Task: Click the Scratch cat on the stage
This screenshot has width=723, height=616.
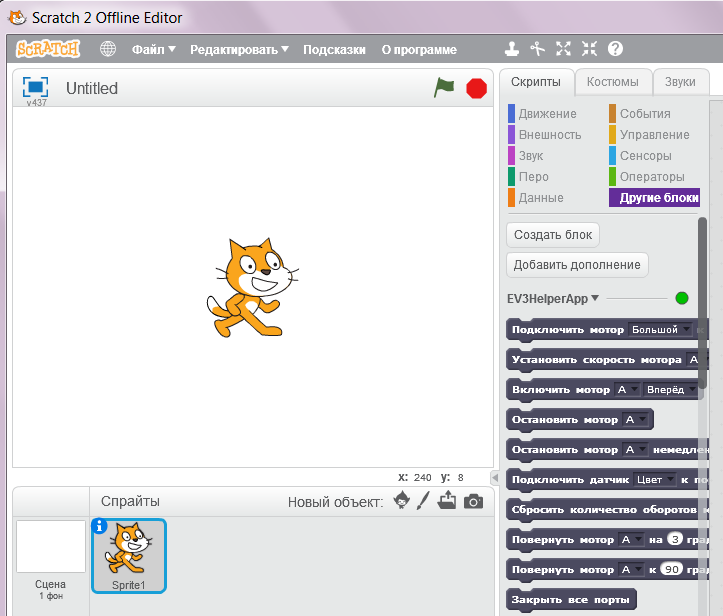Action: 252,287
